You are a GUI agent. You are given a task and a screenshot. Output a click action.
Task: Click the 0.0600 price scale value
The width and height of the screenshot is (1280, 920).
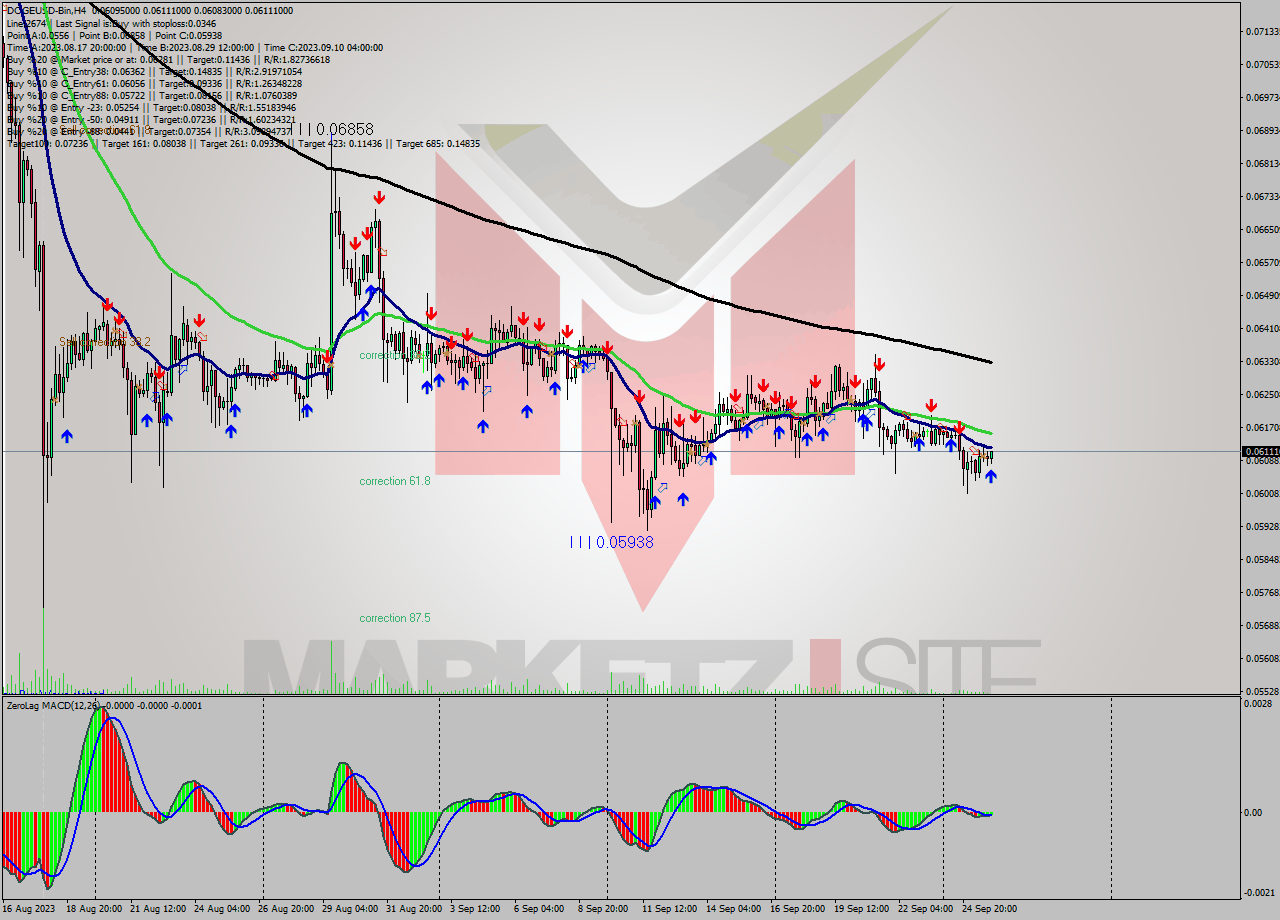(x=1260, y=493)
